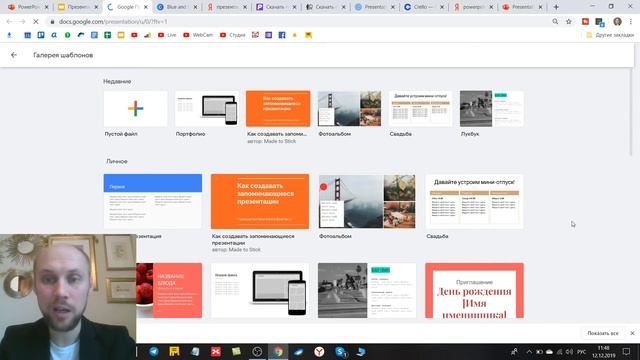Create a blank Пустой файл presentation
Viewport: 640px width, 360px height.
pyautogui.click(x=136, y=109)
